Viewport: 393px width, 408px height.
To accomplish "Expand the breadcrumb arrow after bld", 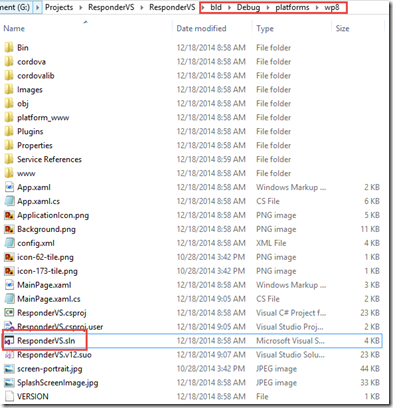I will [x=229, y=8].
